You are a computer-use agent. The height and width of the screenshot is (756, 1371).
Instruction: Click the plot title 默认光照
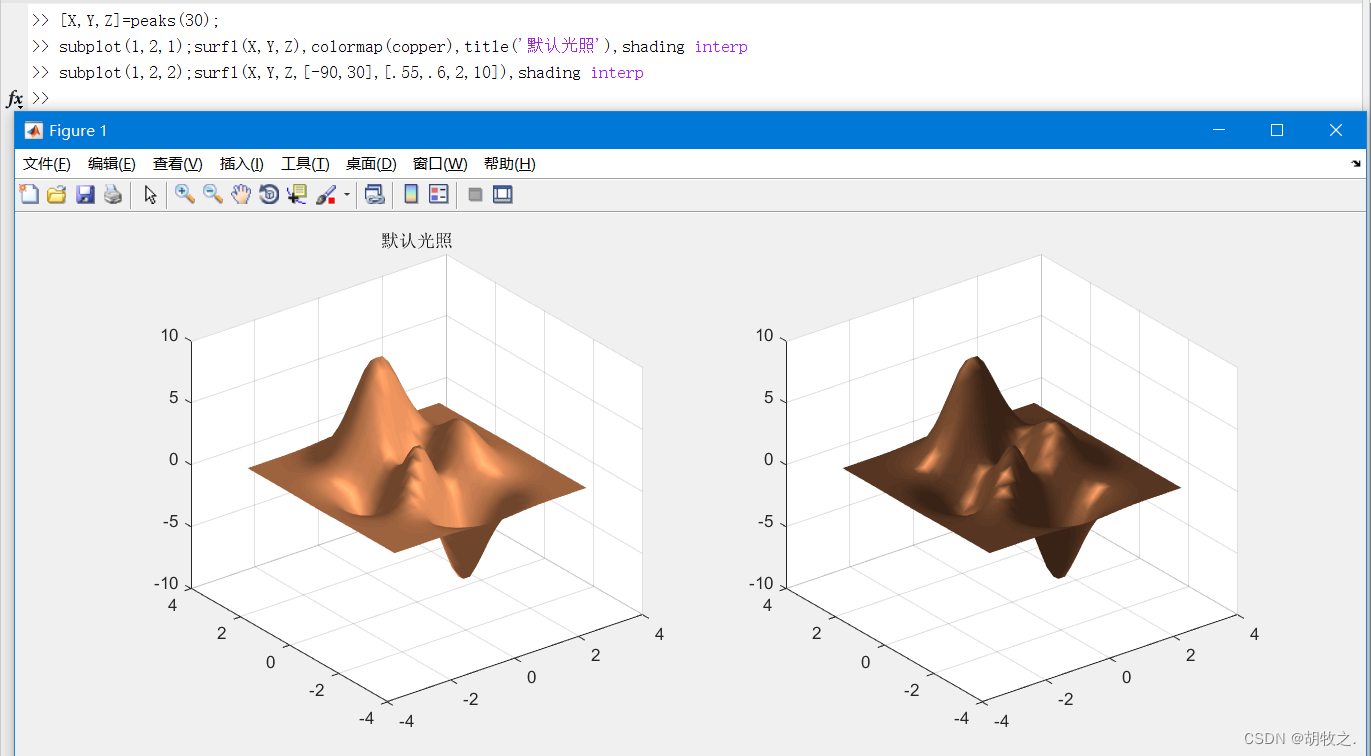pos(417,240)
